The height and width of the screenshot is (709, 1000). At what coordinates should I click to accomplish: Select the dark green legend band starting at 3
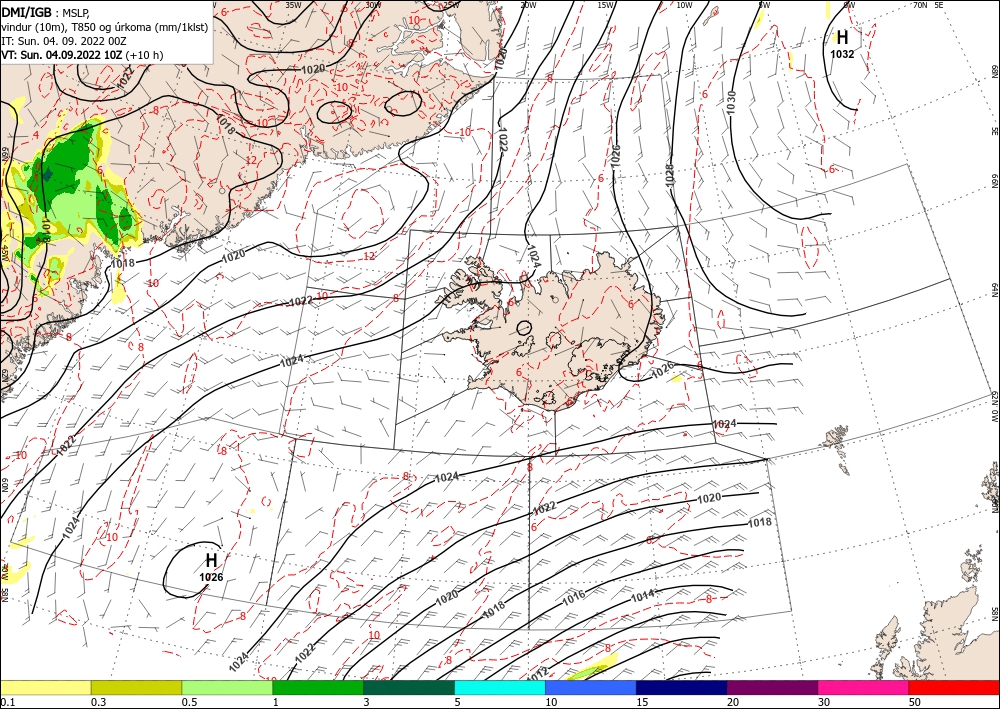click(x=409, y=687)
